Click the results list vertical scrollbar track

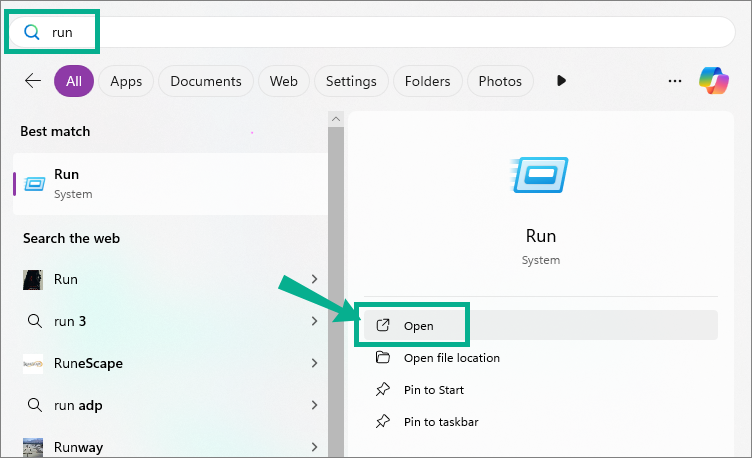(336, 292)
